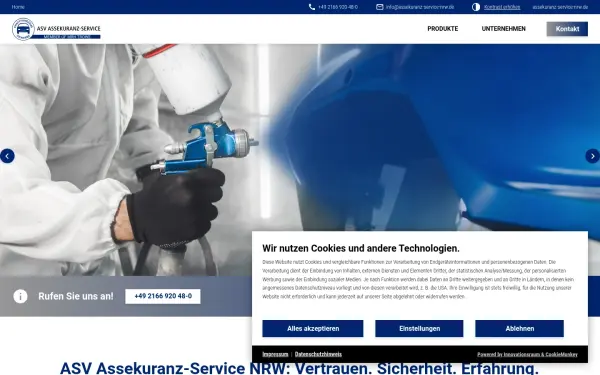Open the PRODUKTE menu

click(x=443, y=29)
